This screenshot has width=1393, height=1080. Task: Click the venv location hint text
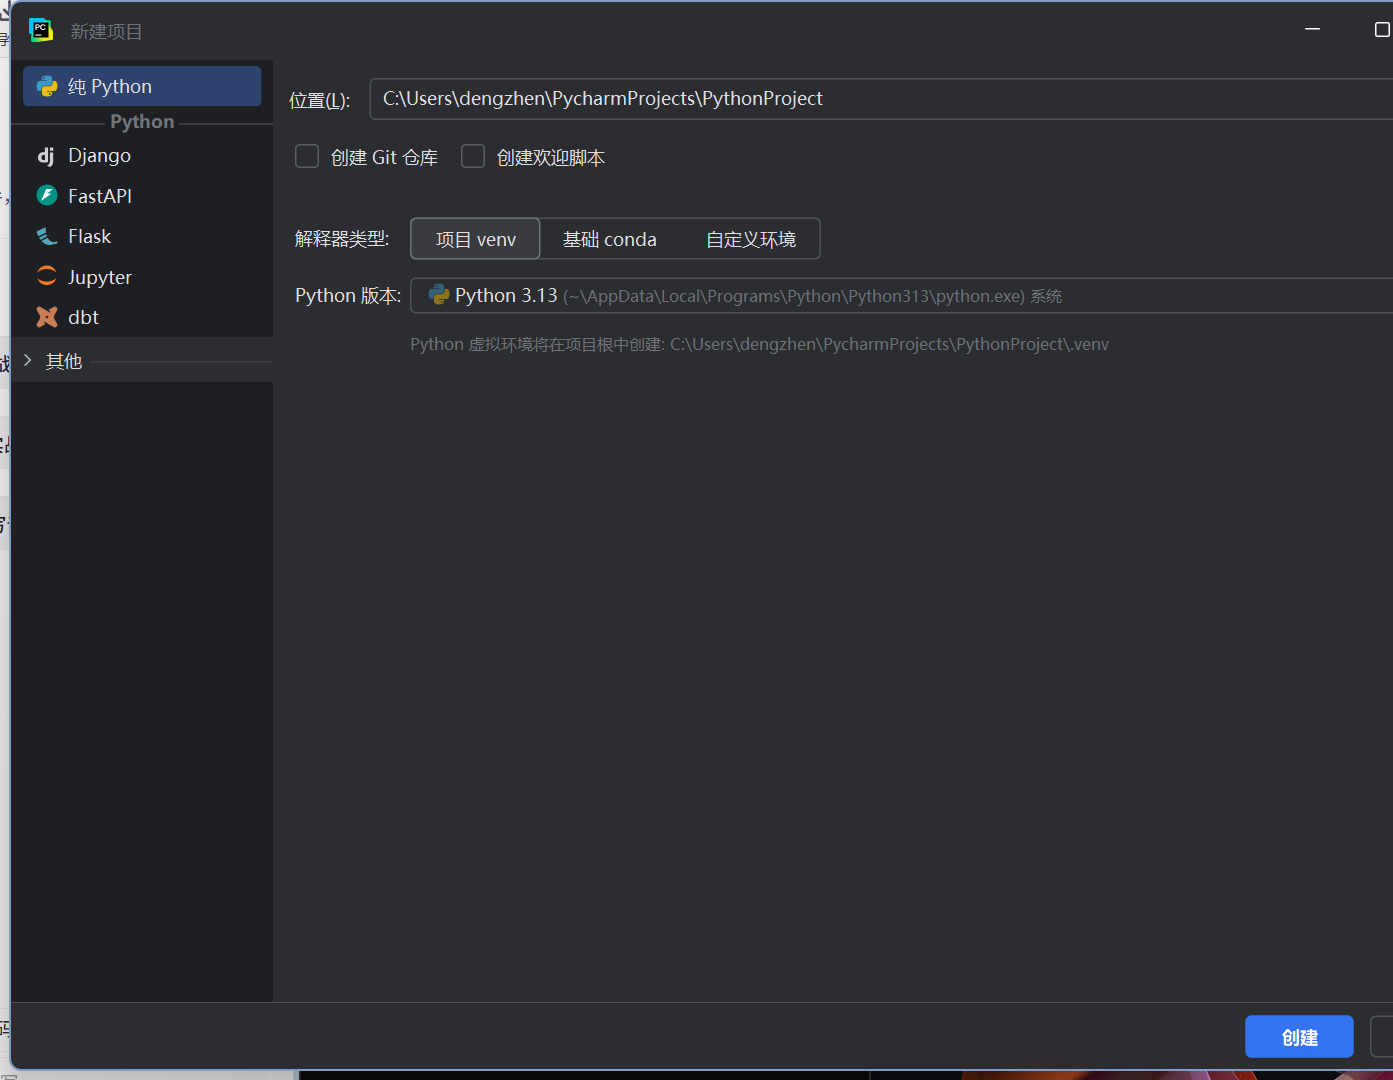[x=759, y=344]
